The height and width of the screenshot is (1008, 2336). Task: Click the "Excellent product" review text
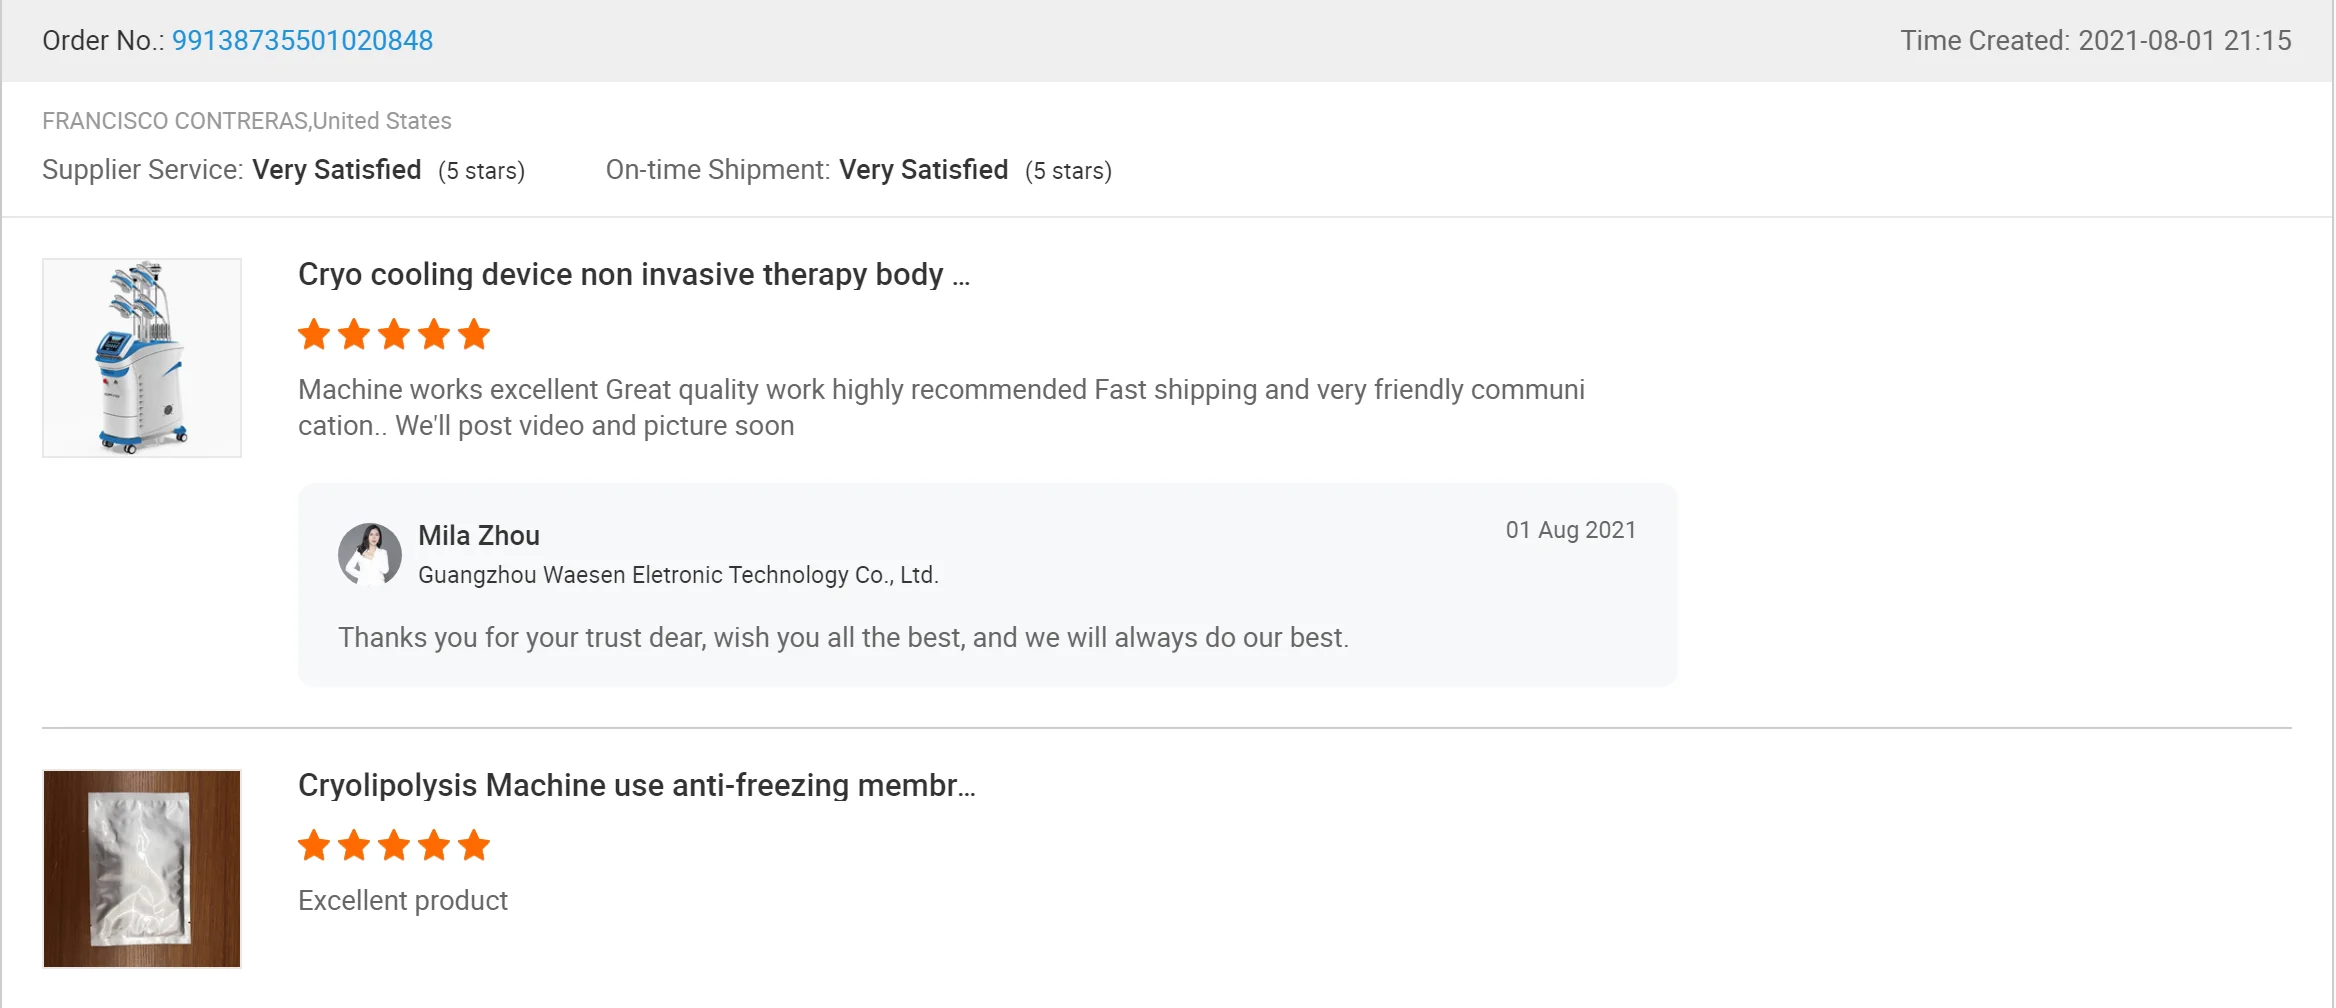(x=403, y=901)
